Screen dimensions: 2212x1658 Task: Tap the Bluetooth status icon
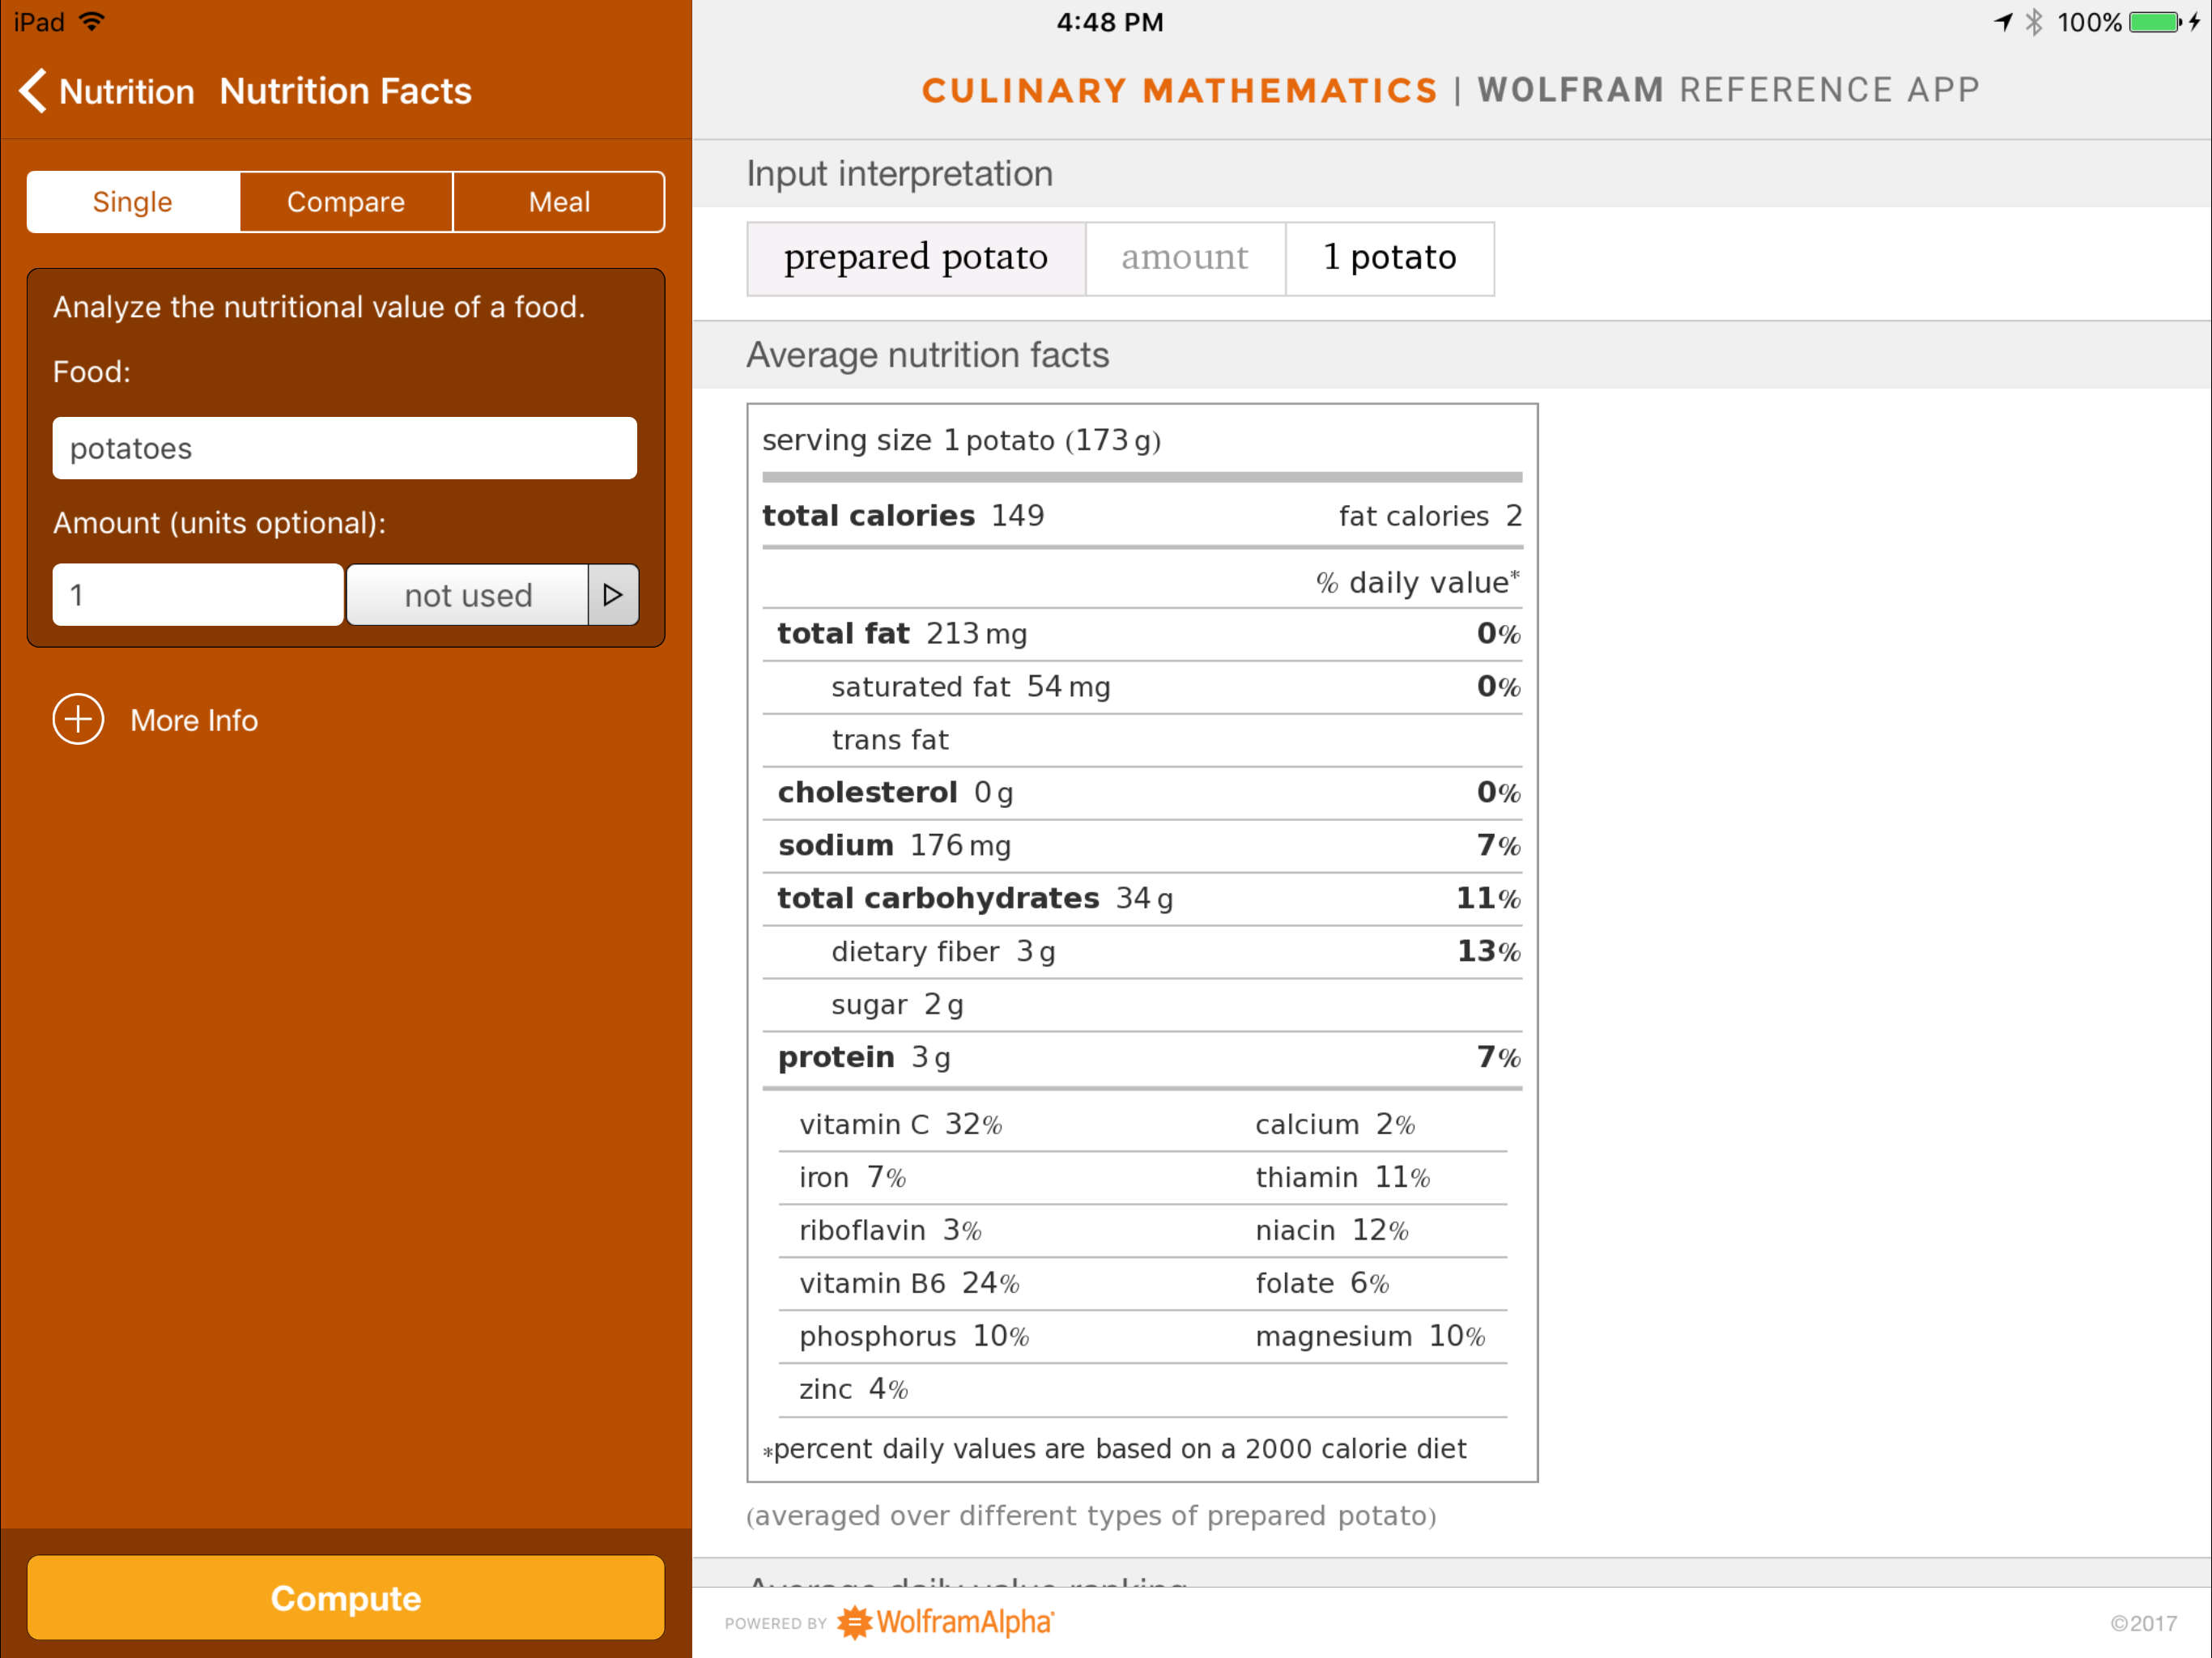2034,22
